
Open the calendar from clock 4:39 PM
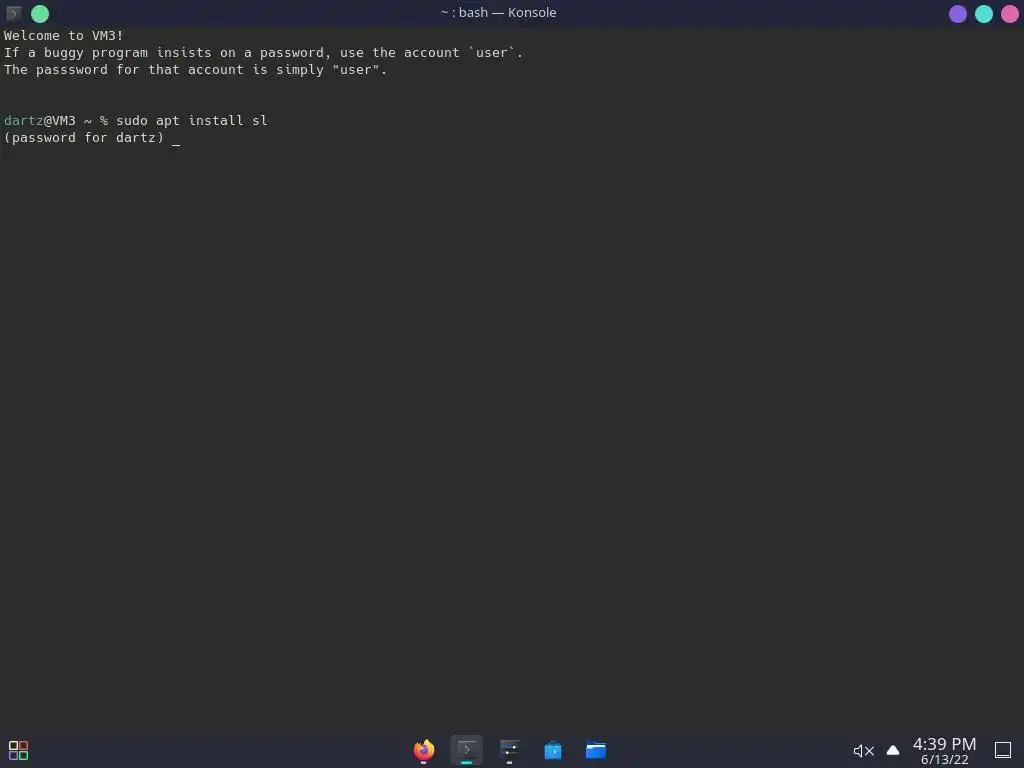click(944, 744)
